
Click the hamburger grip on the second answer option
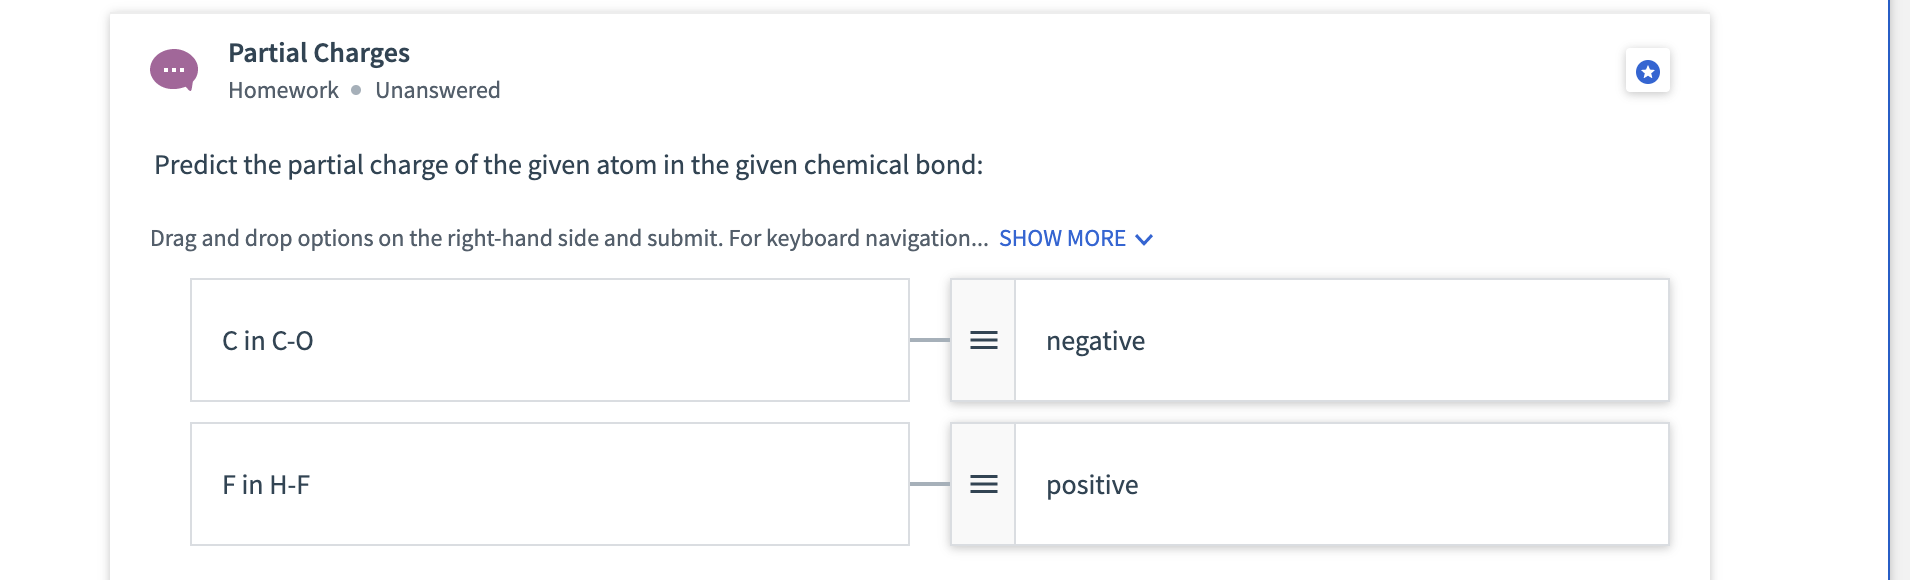point(984,484)
